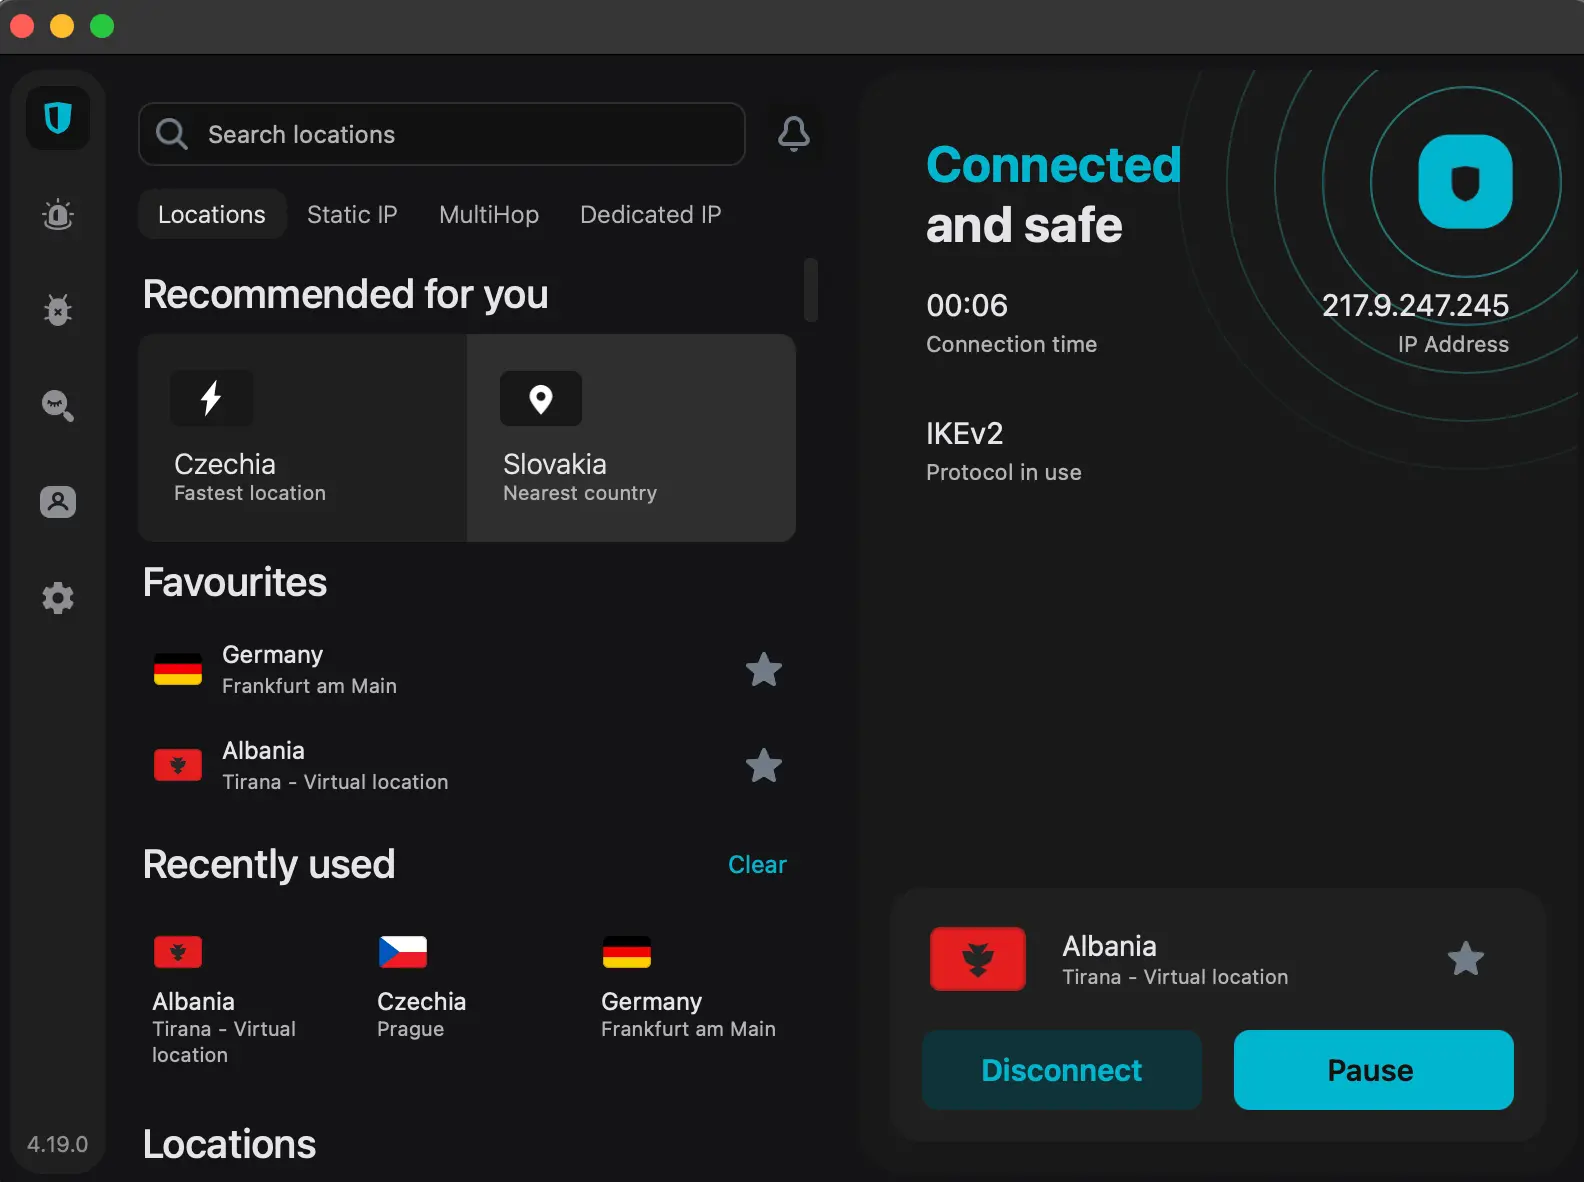Click the Search locations field

[x=442, y=134]
